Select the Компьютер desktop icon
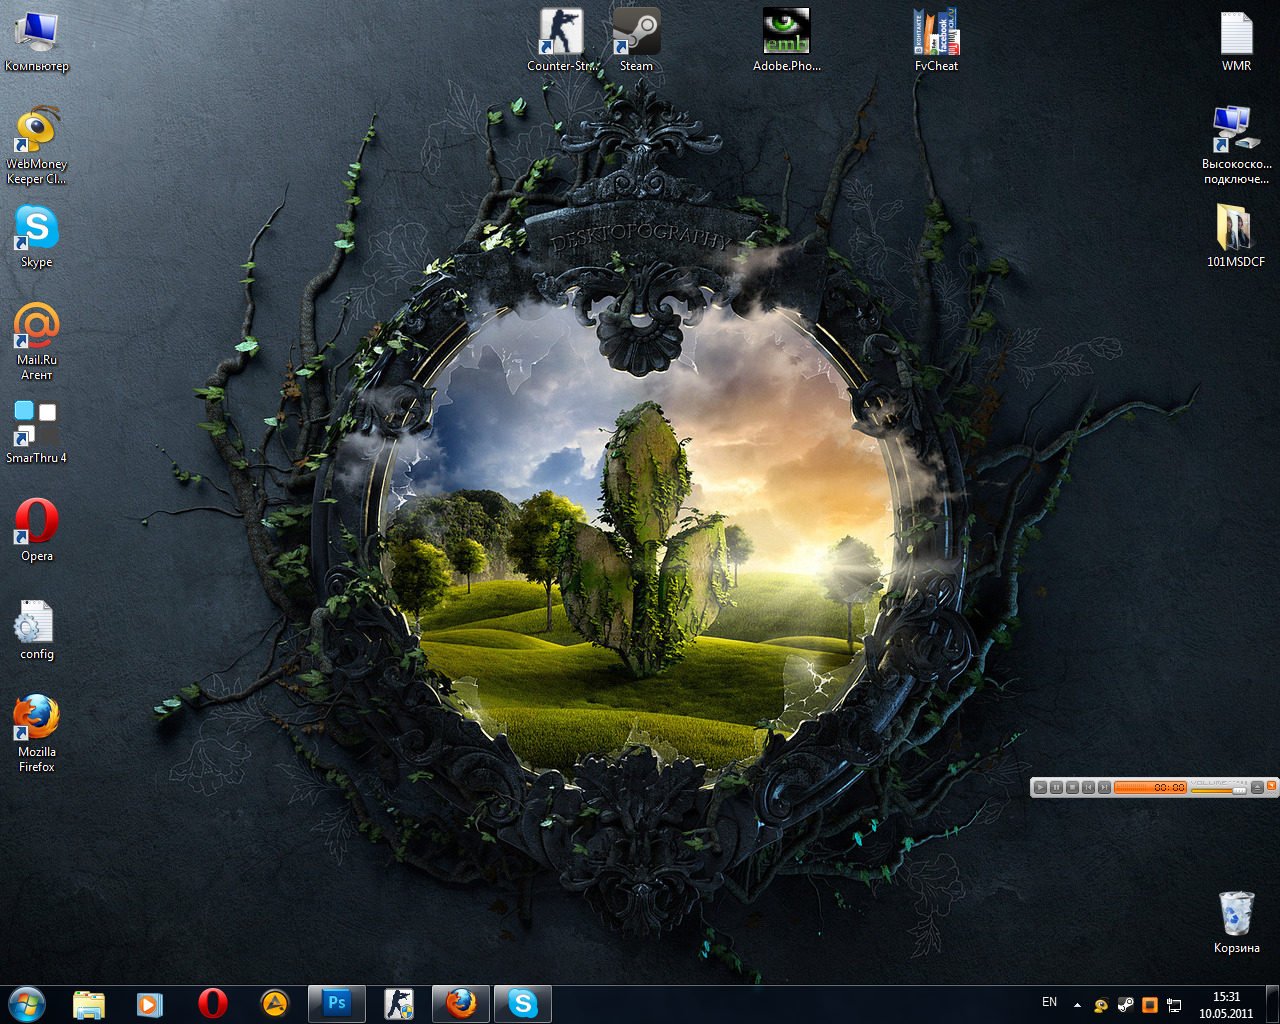 [37, 42]
